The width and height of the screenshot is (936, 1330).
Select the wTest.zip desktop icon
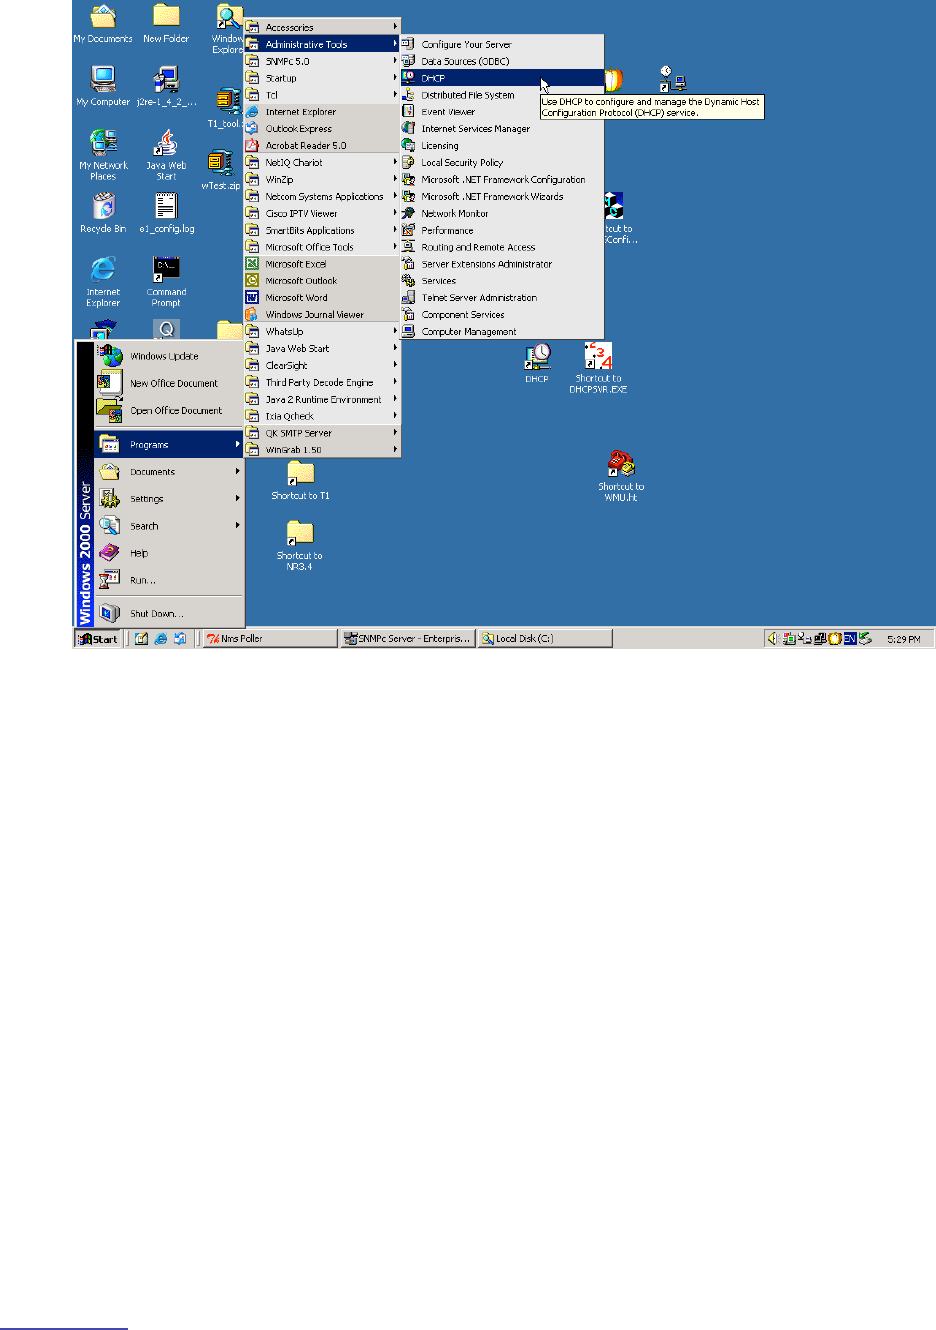[220, 170]
